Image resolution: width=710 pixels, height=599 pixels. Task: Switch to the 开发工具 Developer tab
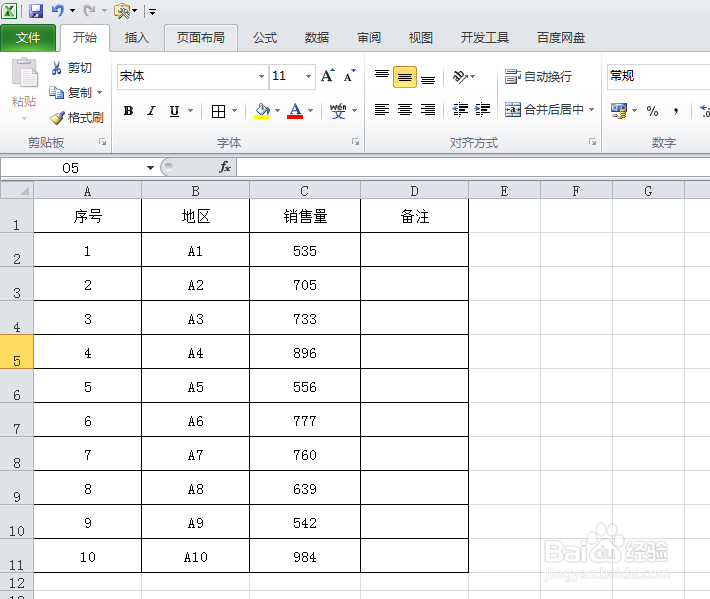click(x=485, y=38)
